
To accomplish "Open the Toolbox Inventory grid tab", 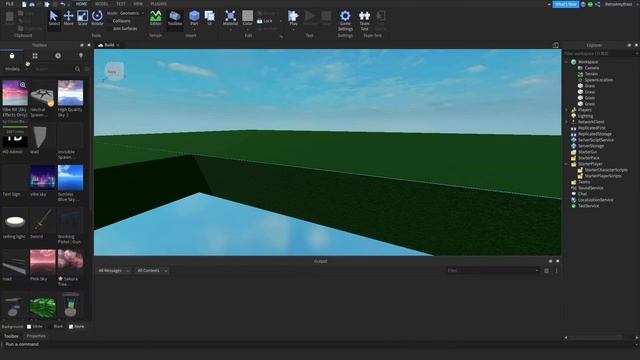I will (x=35, y=56).
